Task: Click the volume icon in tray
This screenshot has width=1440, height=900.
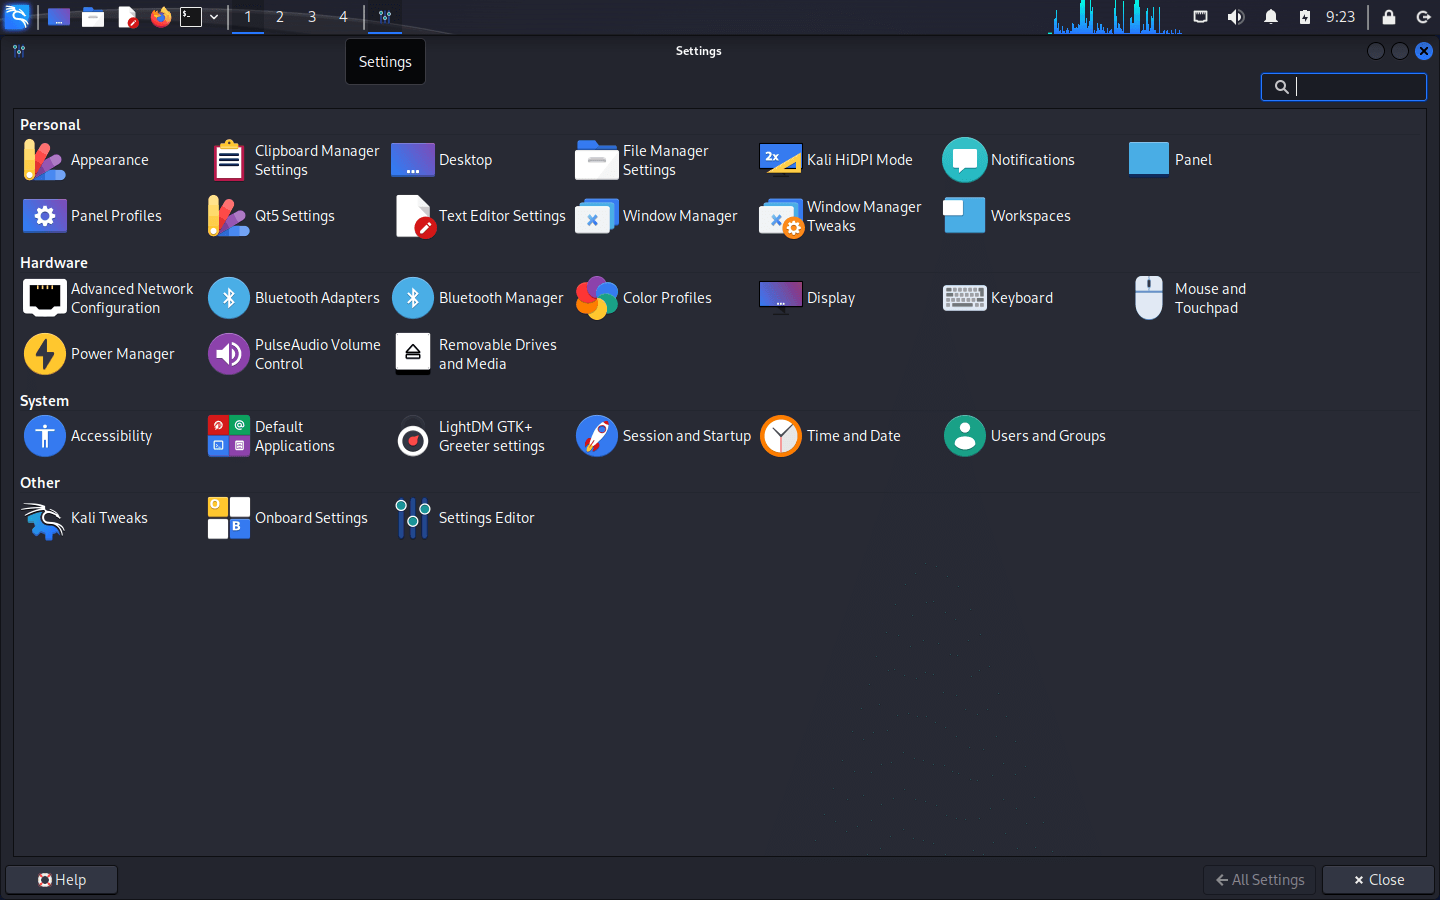Action: click(x=1236, y=17)
